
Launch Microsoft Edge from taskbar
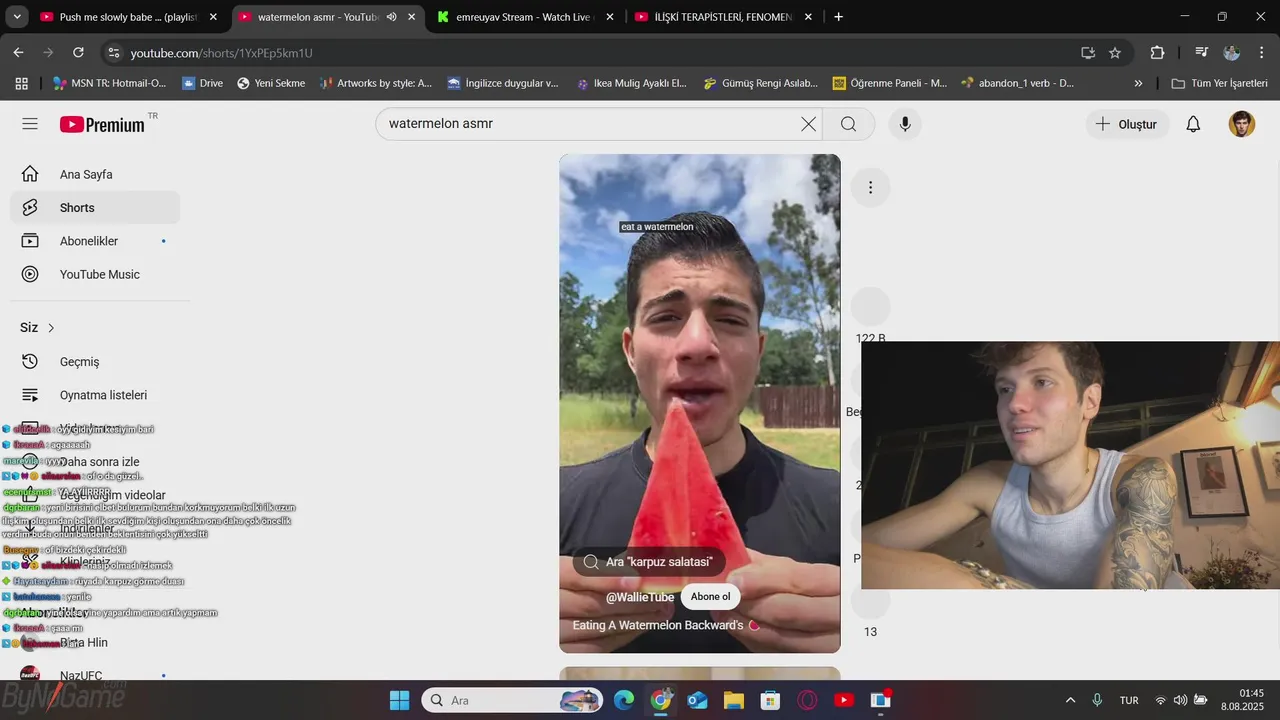624,700
